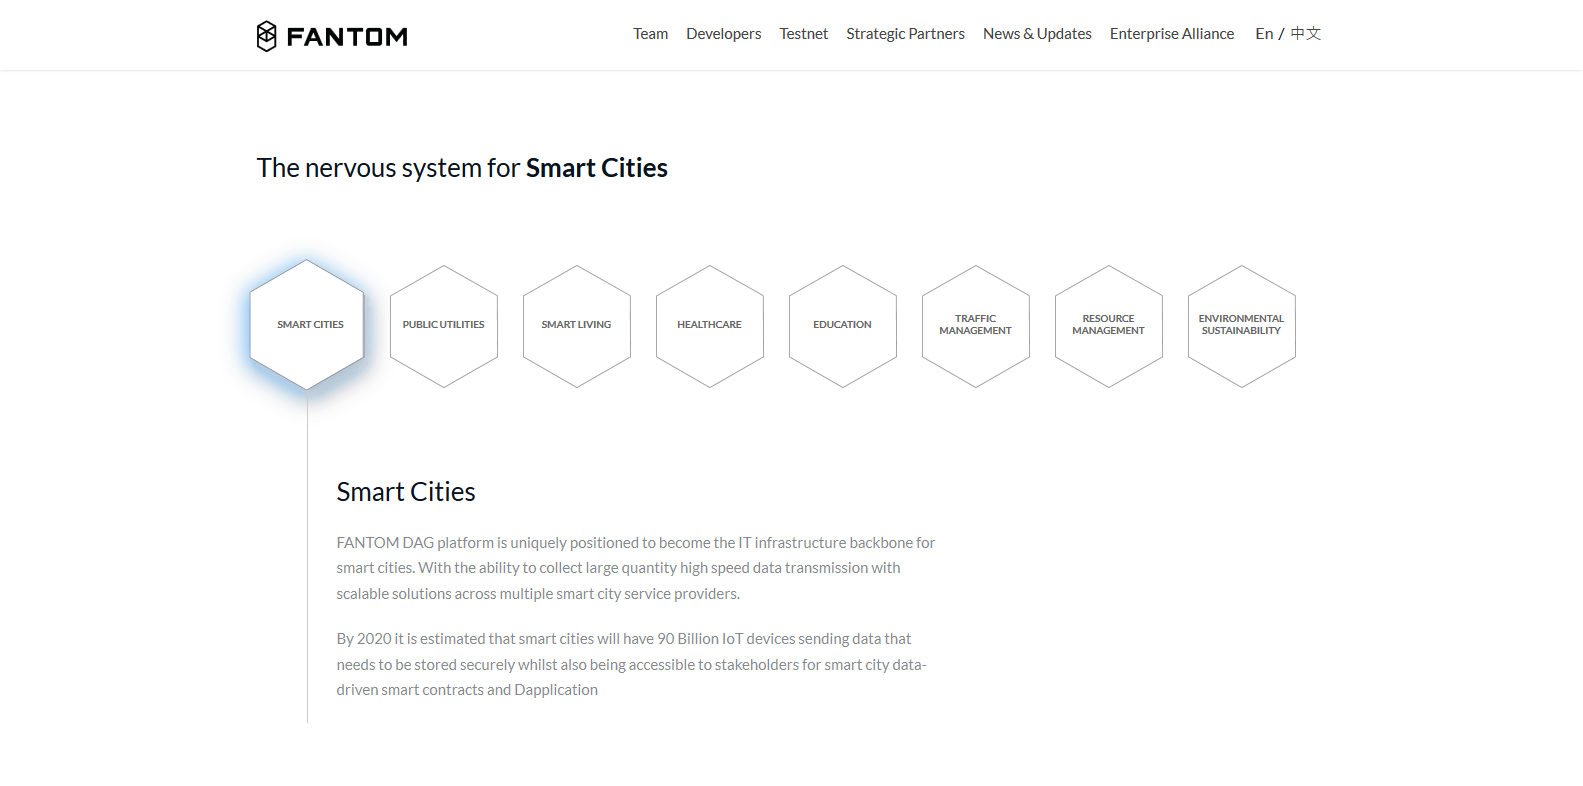Visit Enterprise Alliance page

pos(1172,34)
